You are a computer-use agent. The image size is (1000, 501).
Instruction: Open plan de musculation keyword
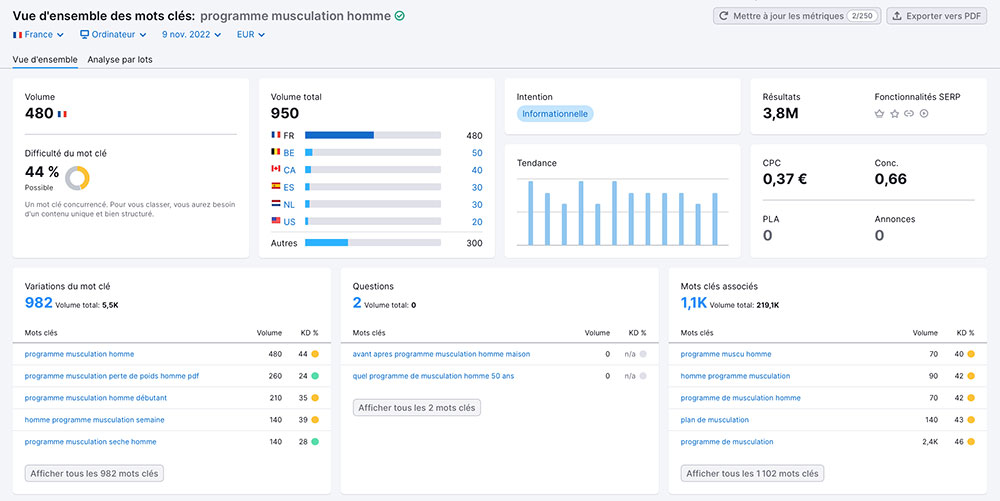tap(715, 420)
